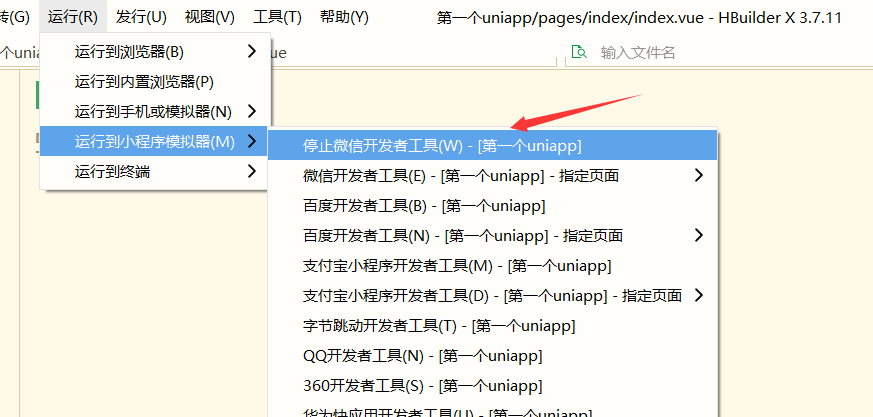Select 运行到小程序模拟器(M) entry
This screenshot has height=417, width=873.
[155, 142]
